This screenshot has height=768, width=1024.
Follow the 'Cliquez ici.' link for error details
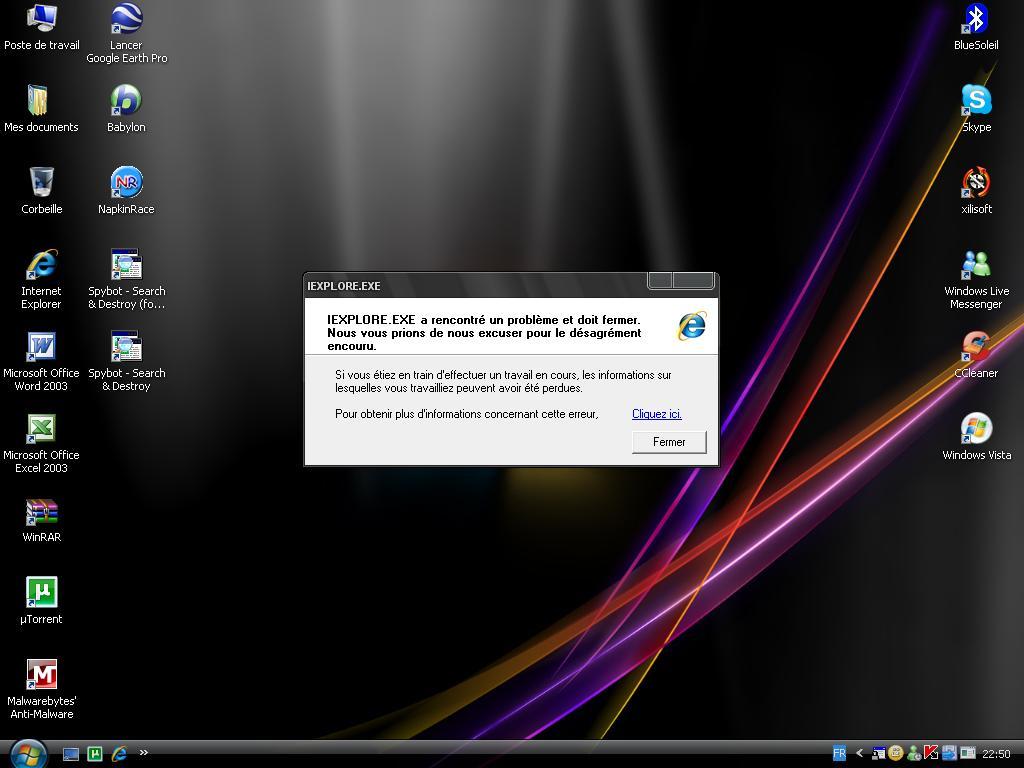[657, 414]
